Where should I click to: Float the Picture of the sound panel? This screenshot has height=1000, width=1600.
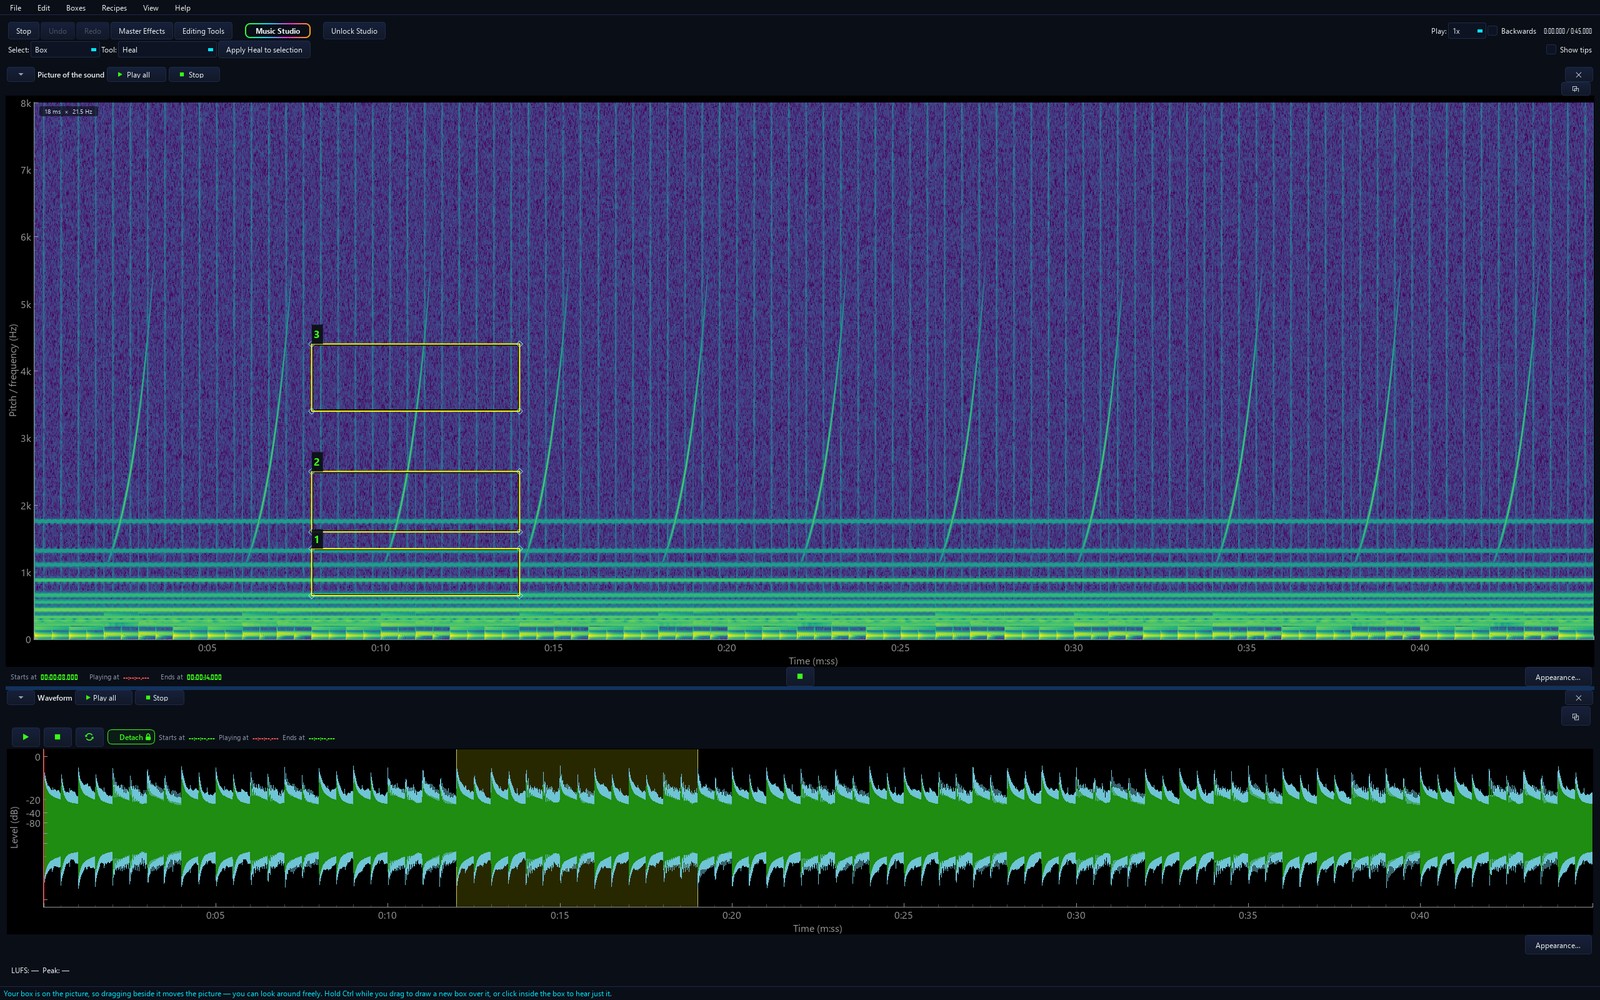(1575, 89)
